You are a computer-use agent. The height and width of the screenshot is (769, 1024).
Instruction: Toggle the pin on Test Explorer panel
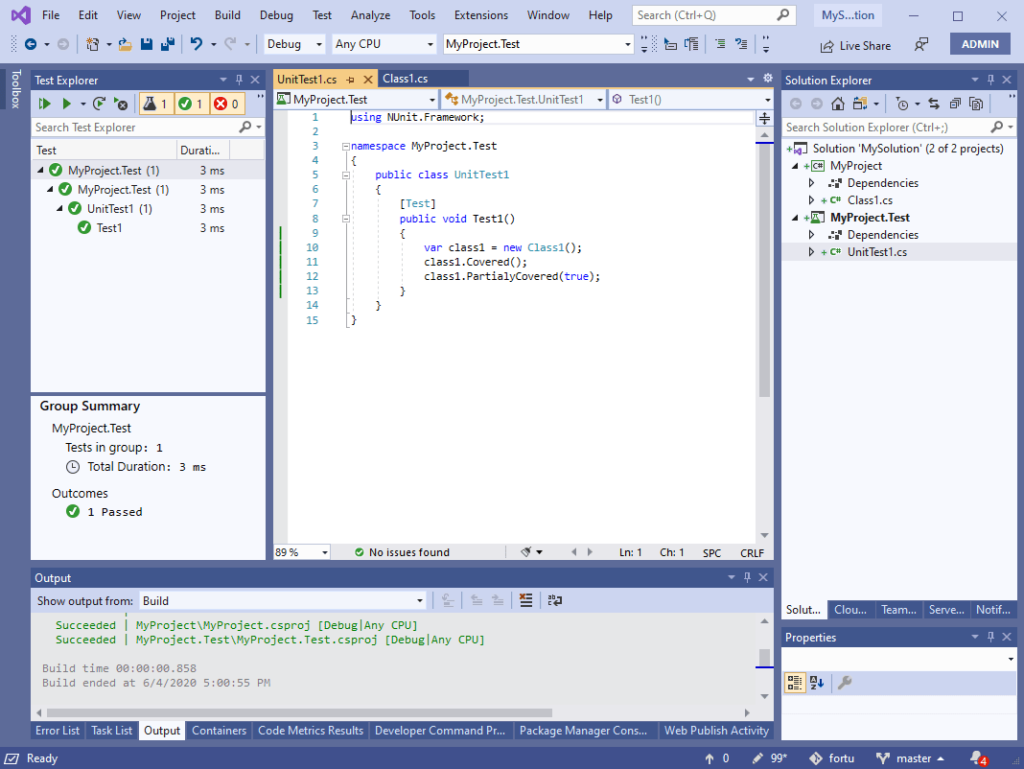coord(240,79)
